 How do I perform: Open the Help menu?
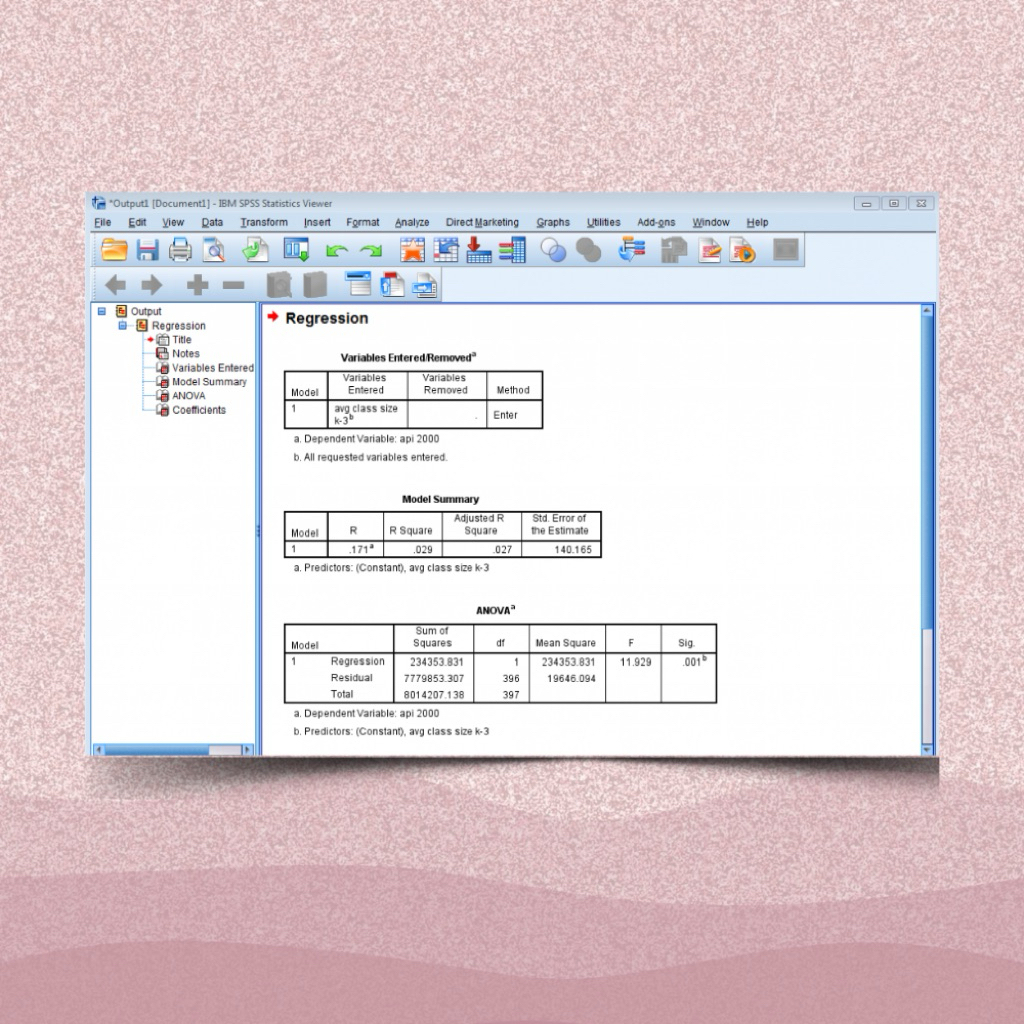pos(758,223)
